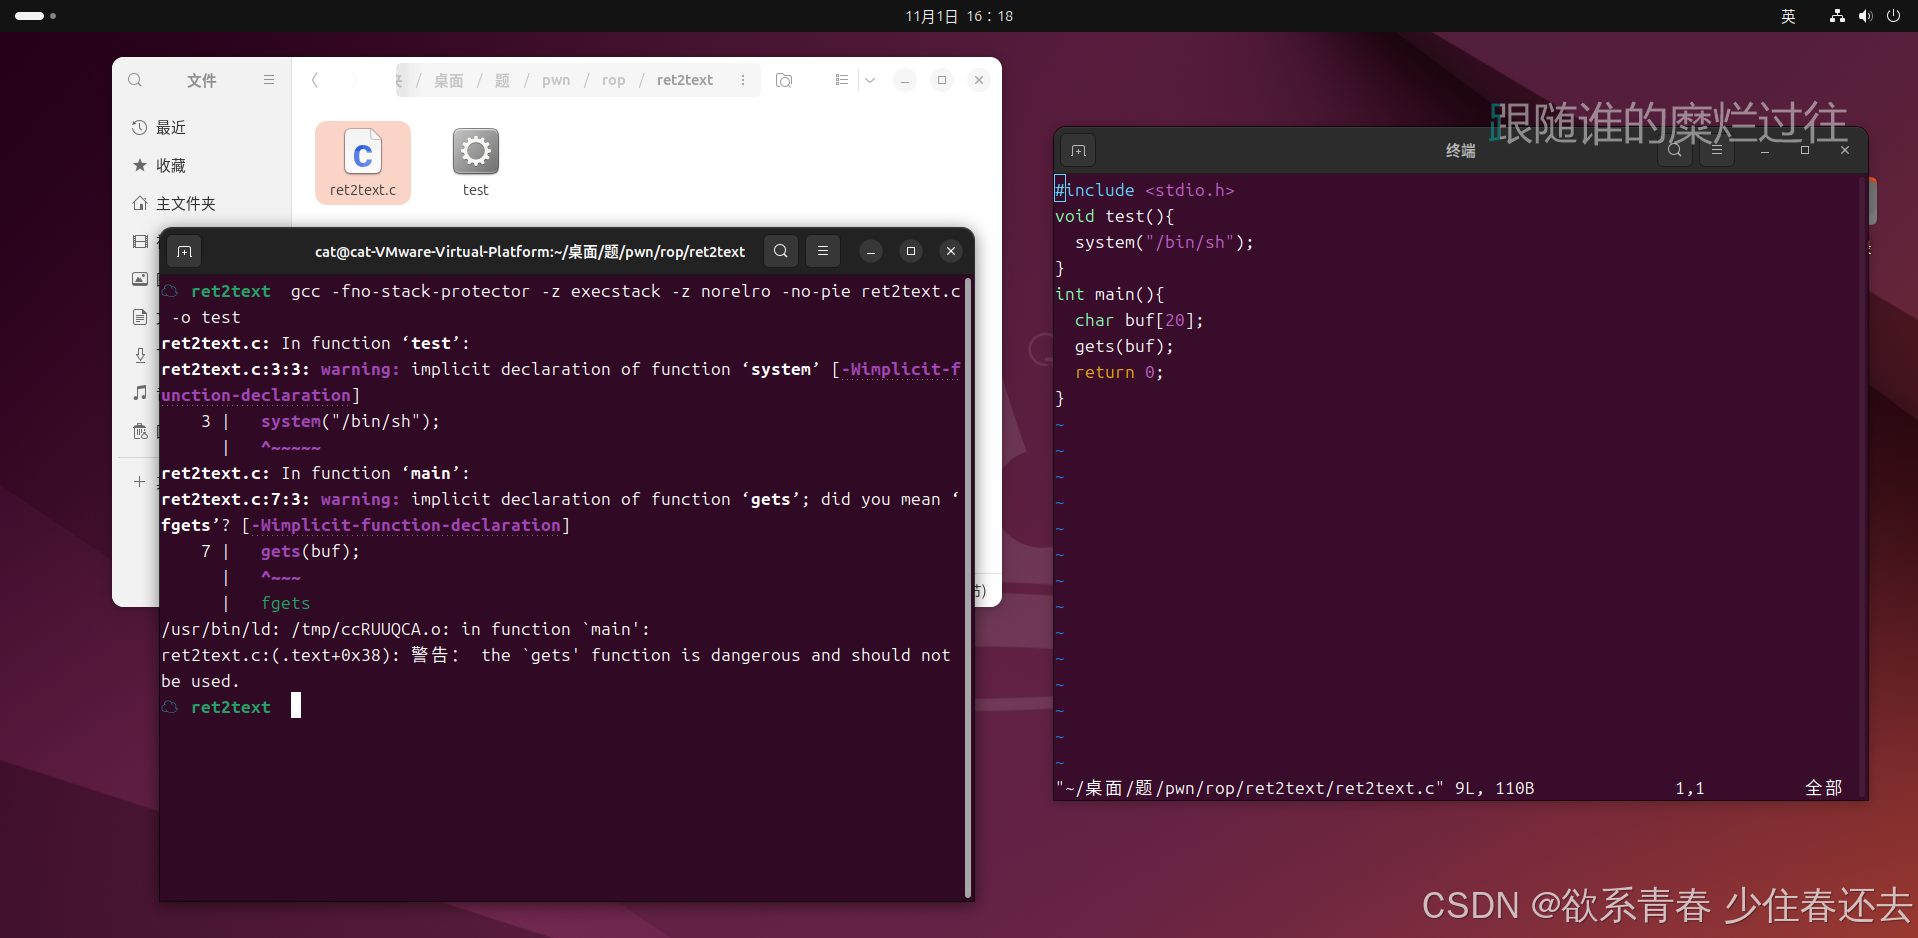
Task: Open the power menu icon
Action: [1893, 16]
